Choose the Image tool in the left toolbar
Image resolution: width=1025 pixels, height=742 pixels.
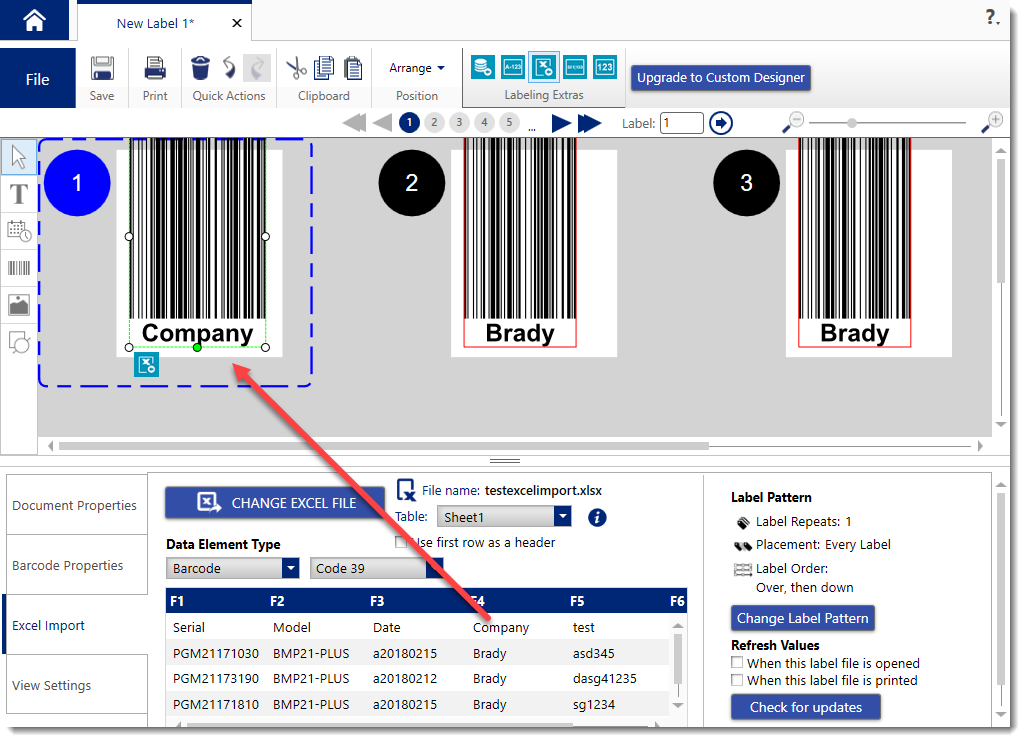coord(19,305)
